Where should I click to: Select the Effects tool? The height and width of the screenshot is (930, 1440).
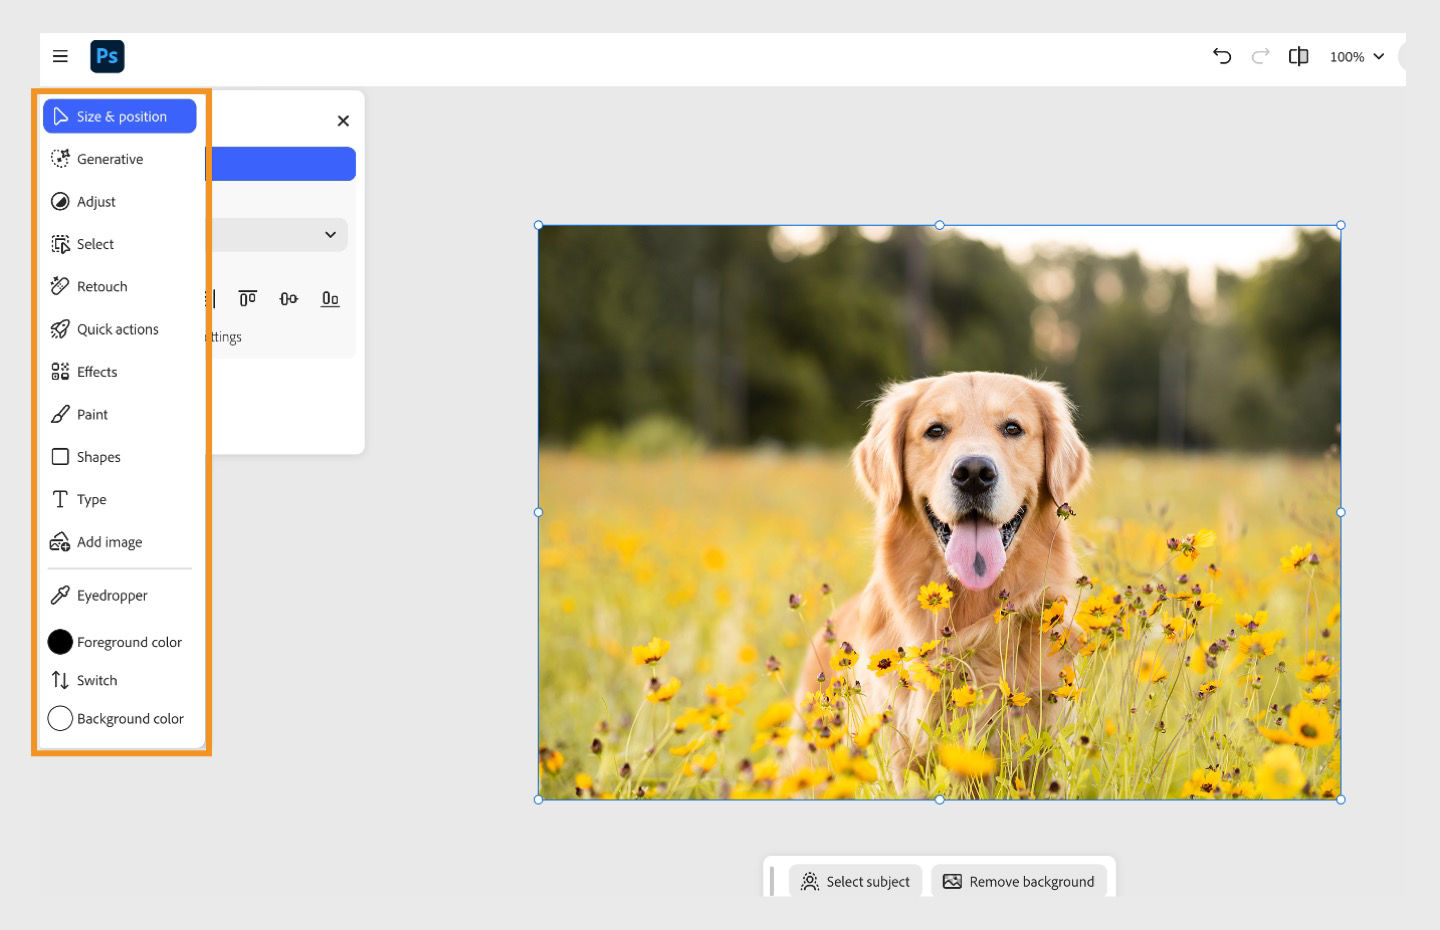click(97, 371)
